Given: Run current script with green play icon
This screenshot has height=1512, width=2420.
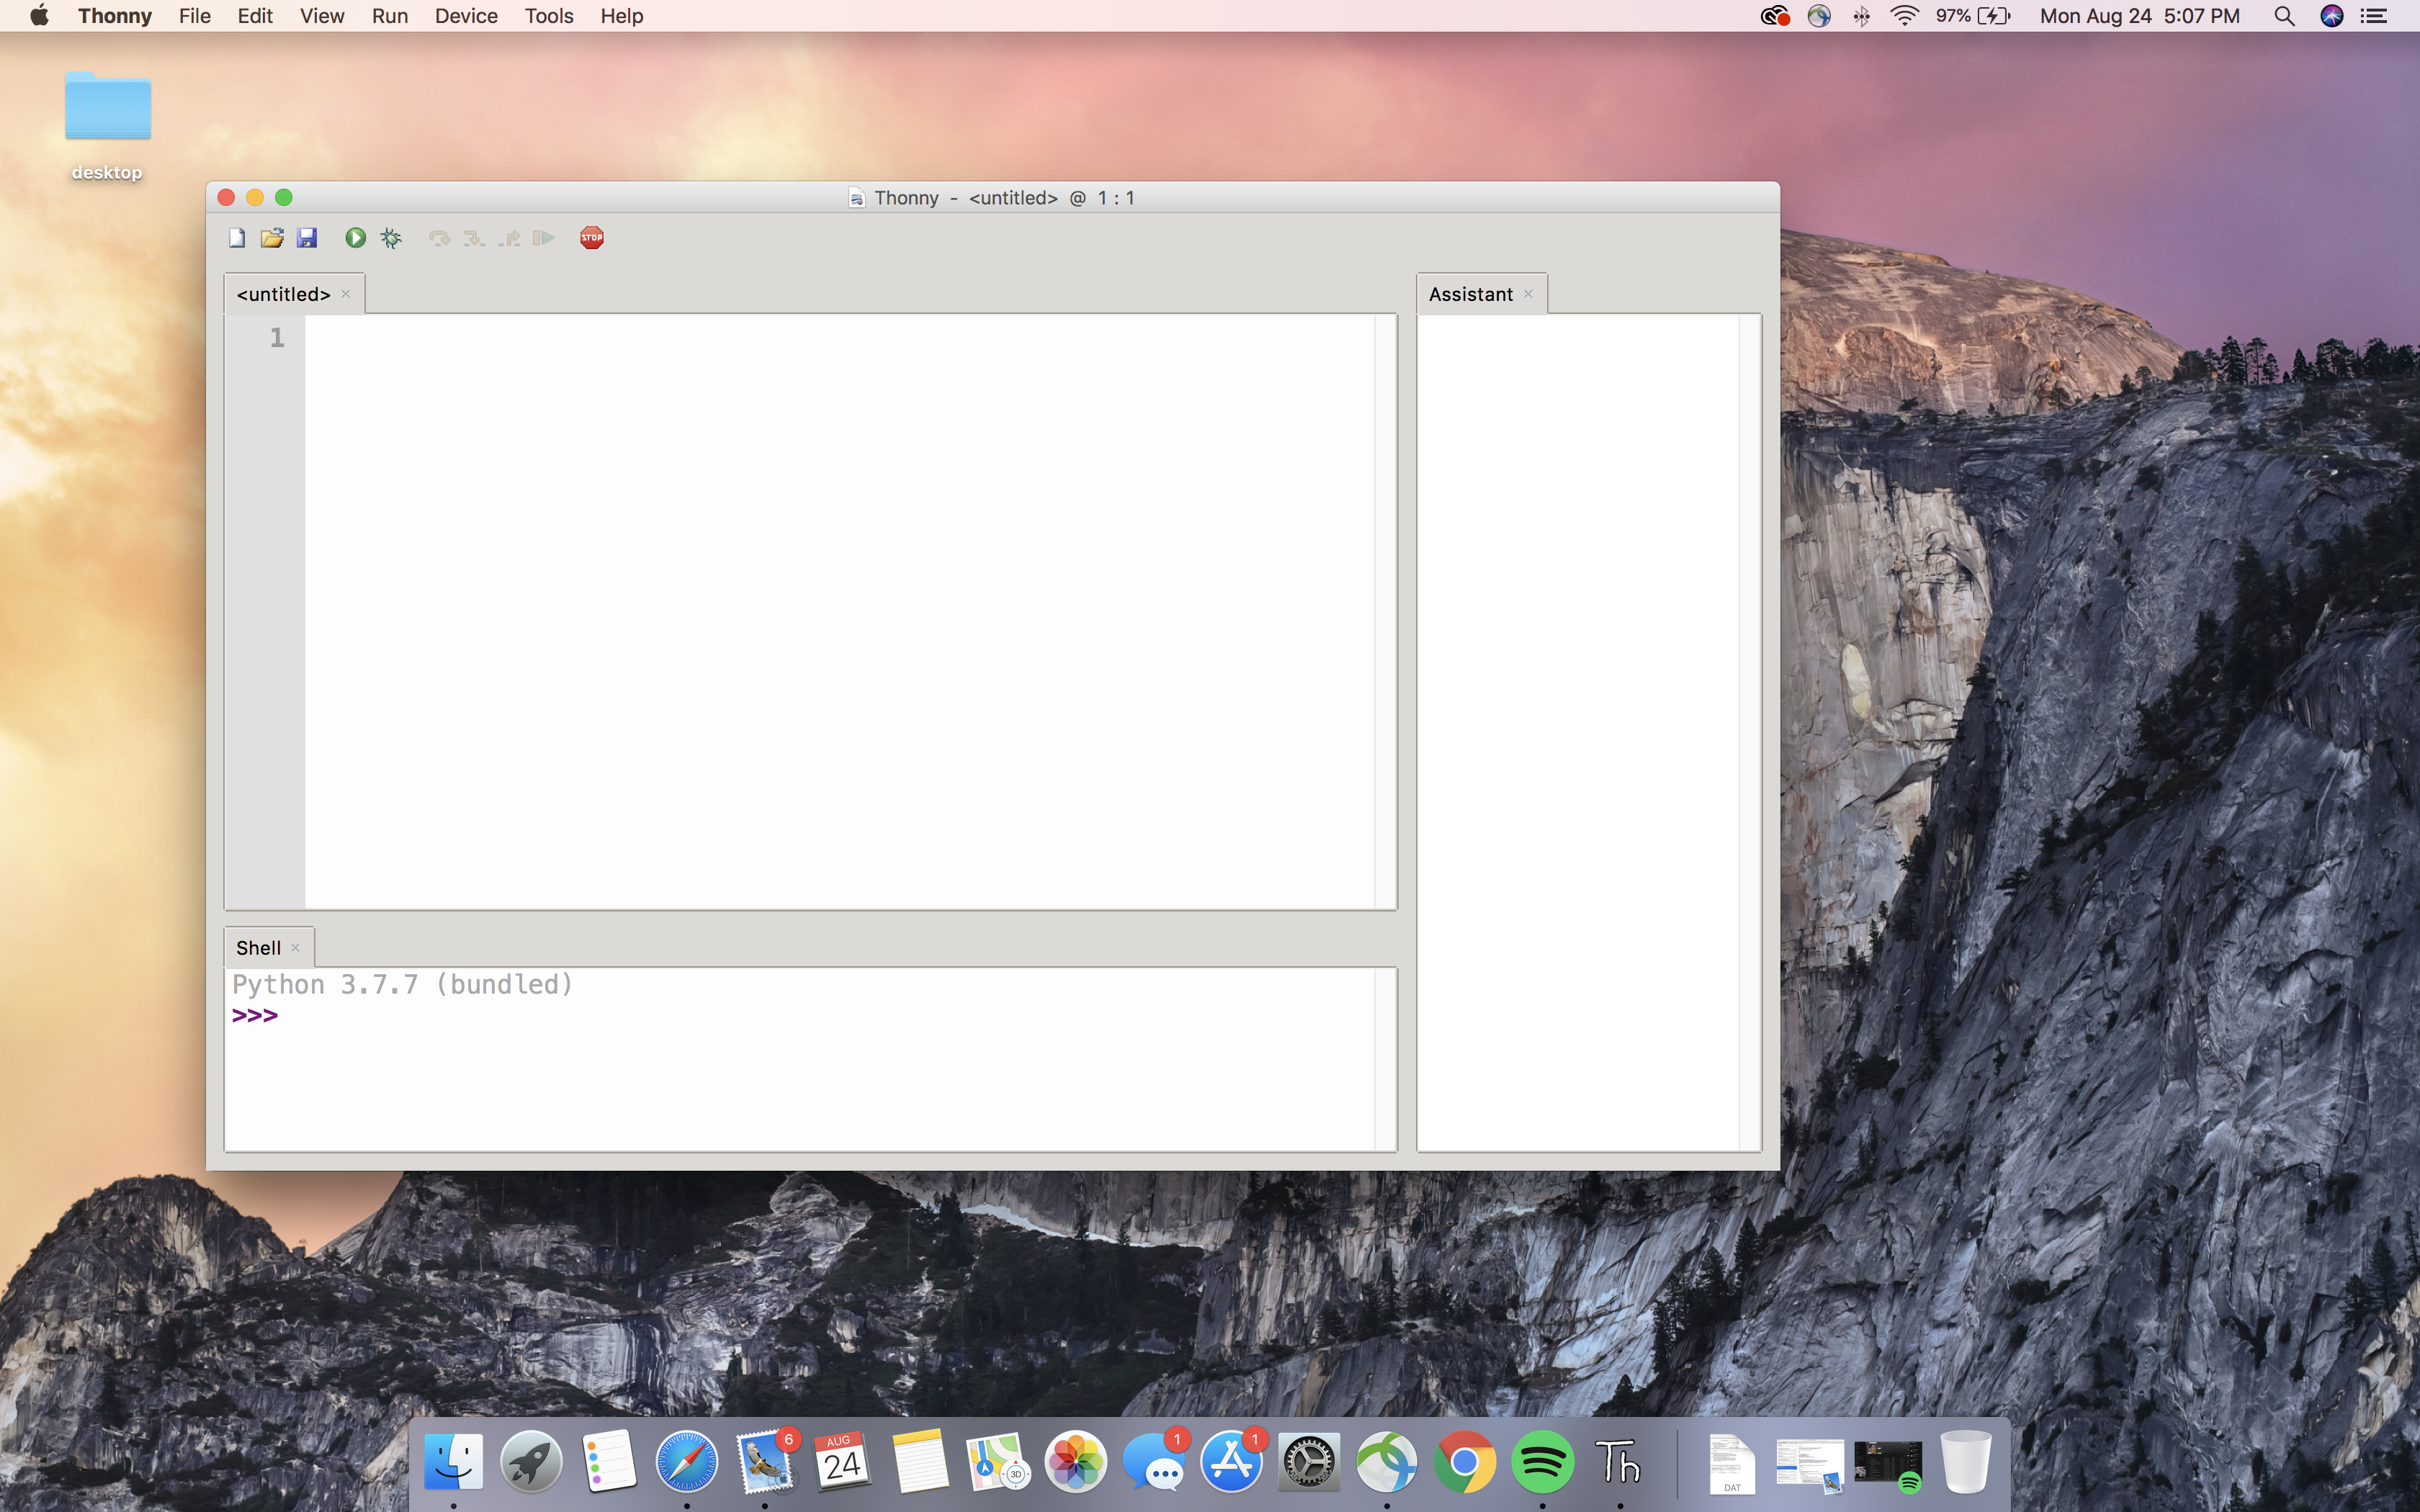Looking at the screenshot, I should click(355, 238).
